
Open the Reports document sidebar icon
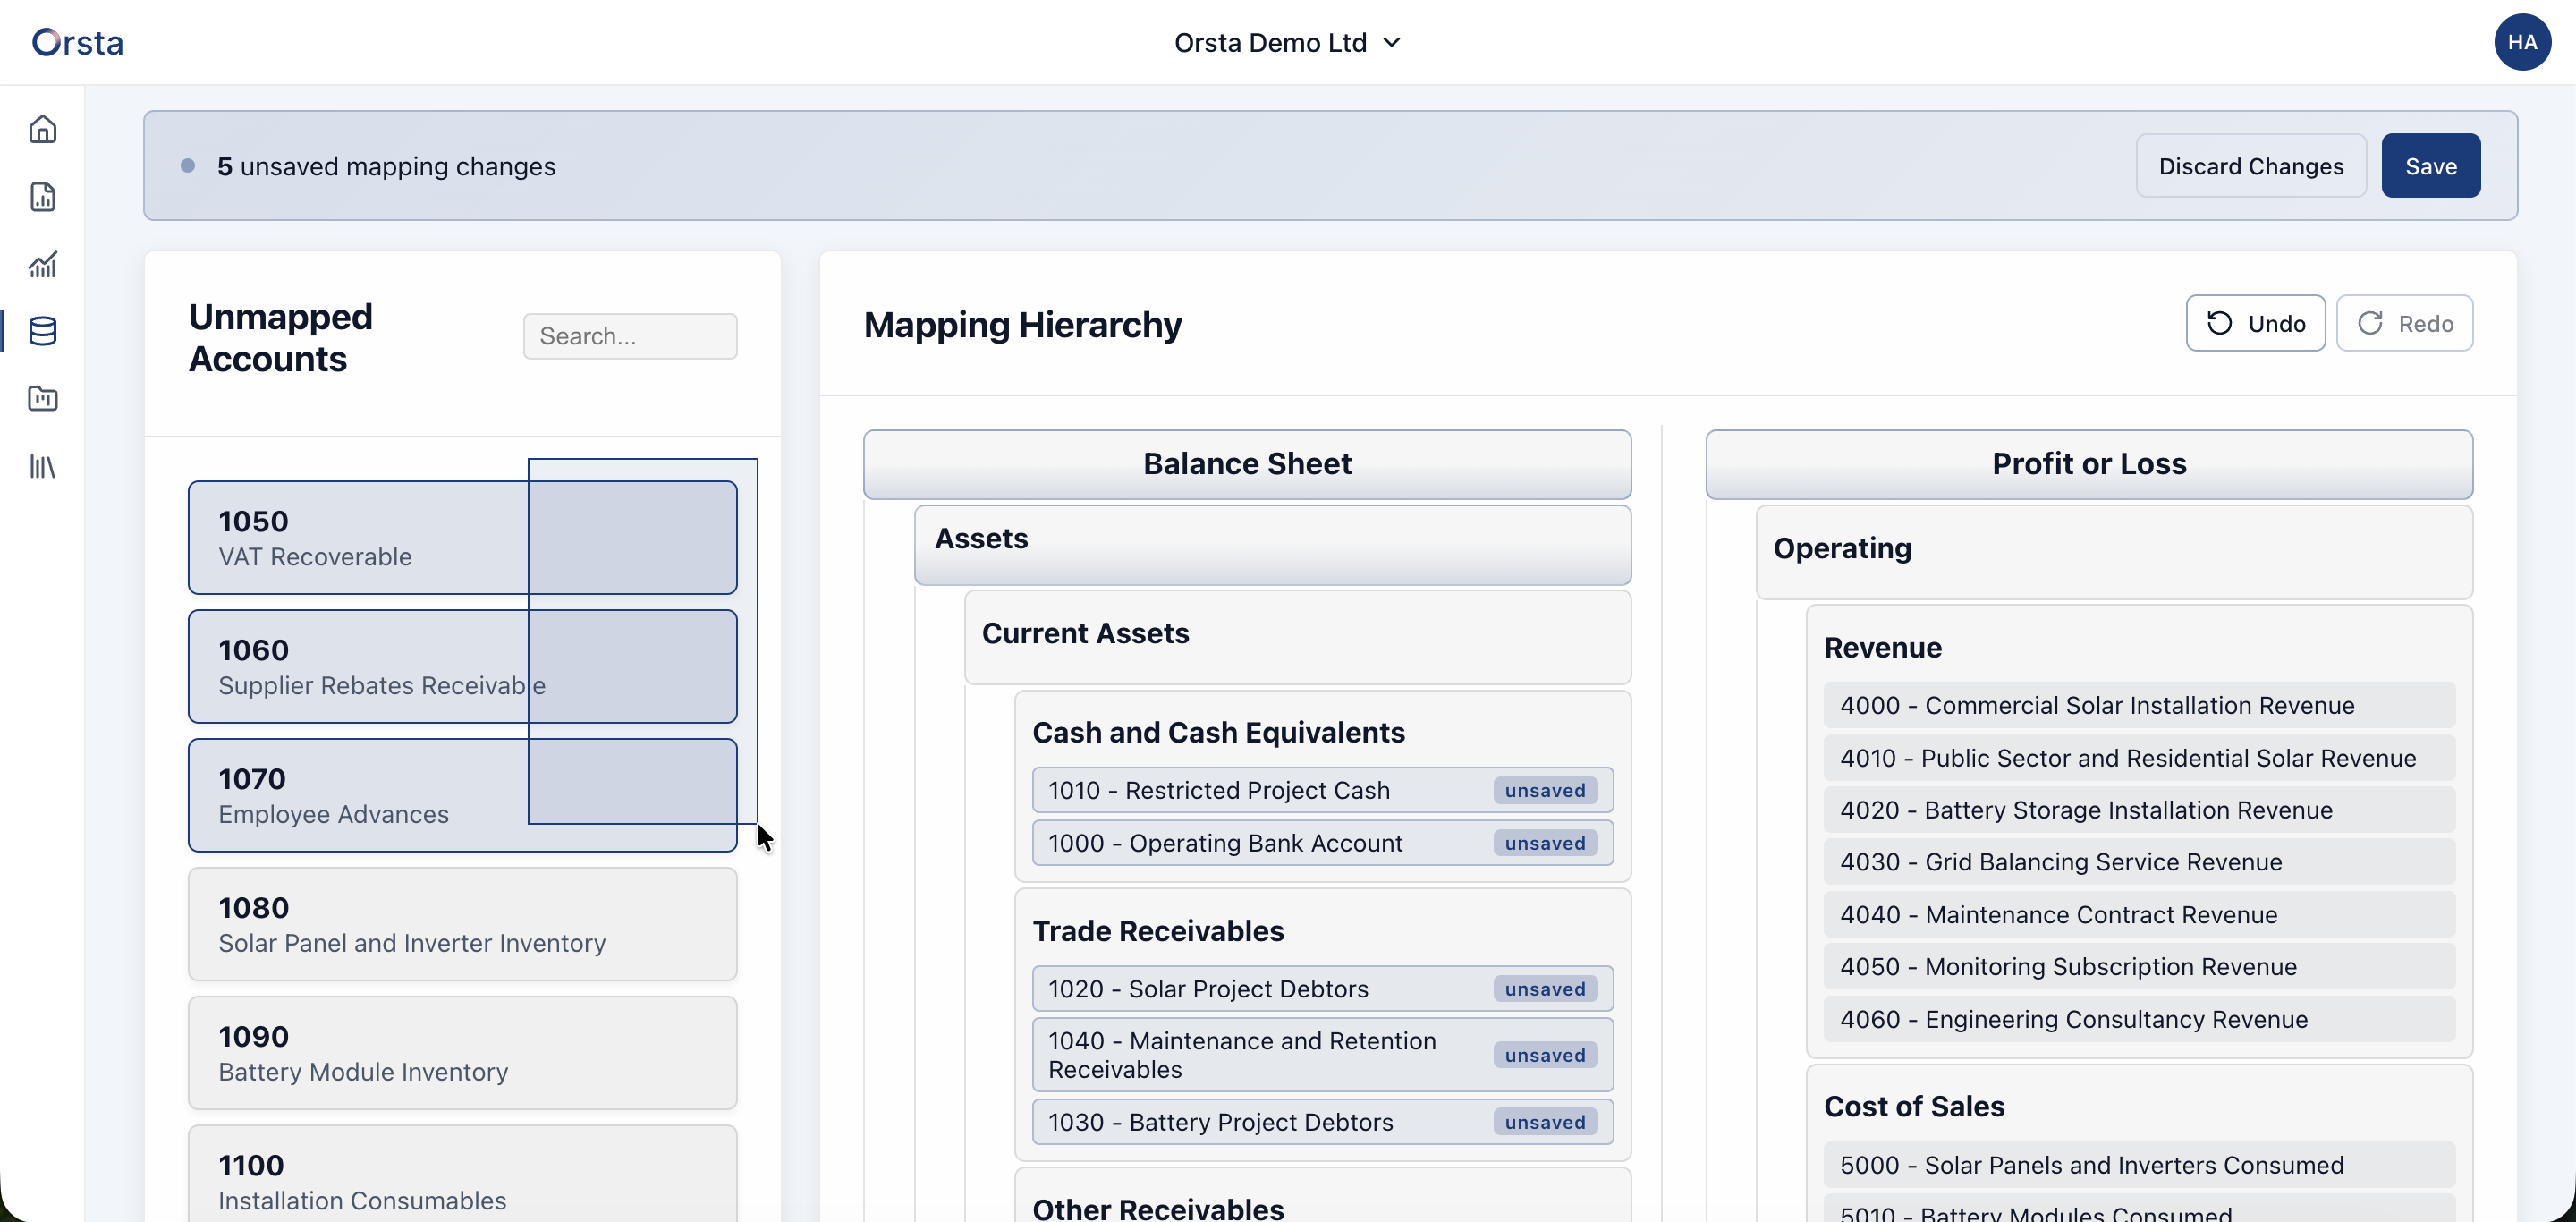coord(42,197)
